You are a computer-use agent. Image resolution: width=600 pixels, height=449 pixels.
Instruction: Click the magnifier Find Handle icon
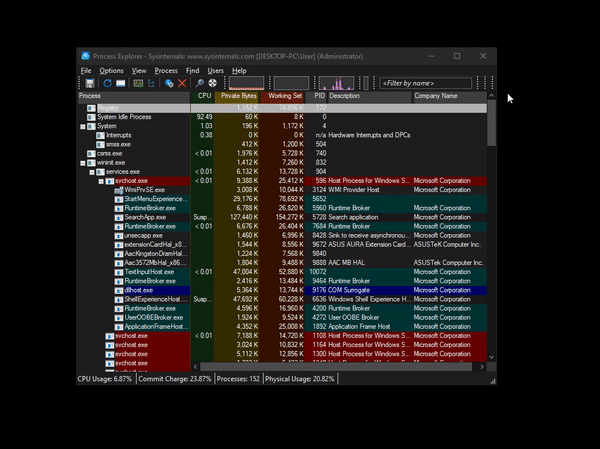point(199,83)
